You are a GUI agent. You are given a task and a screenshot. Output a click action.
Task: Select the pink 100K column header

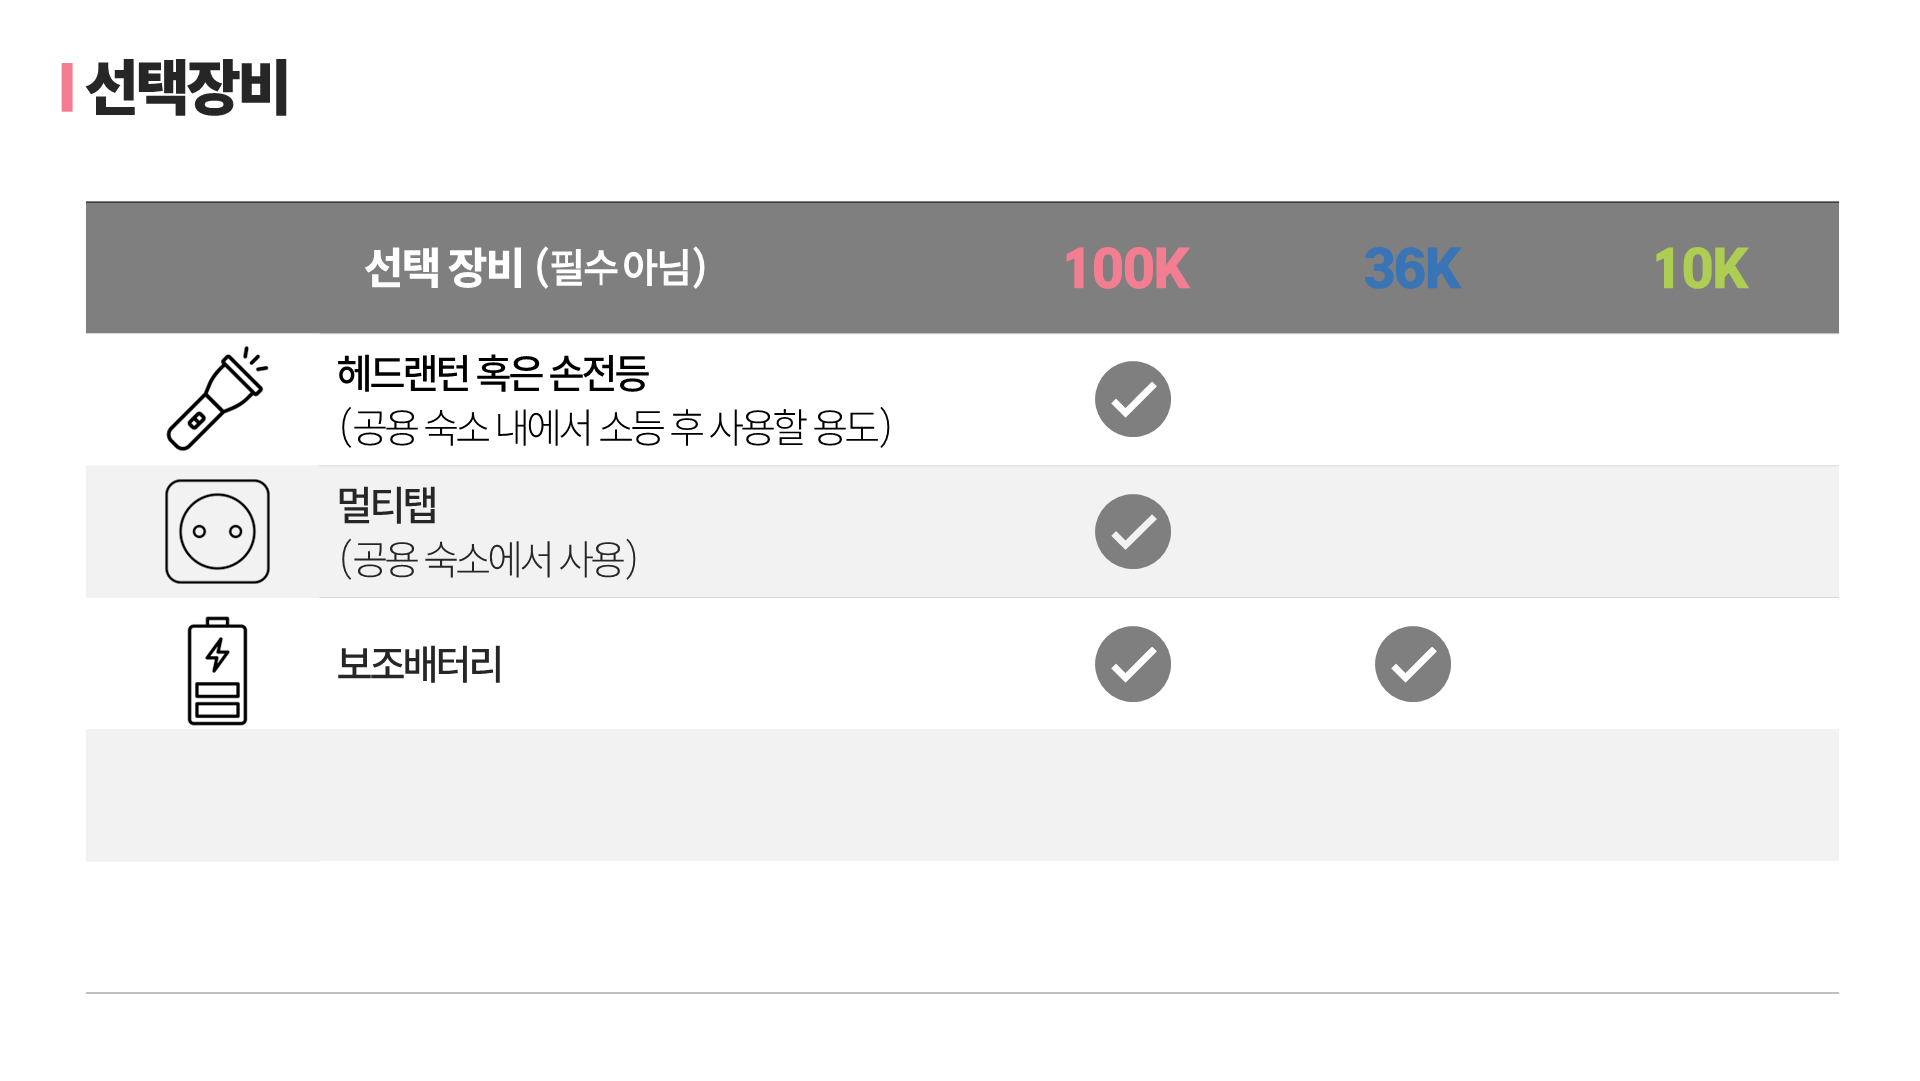pyautogui.click(x=1126, y=269)
